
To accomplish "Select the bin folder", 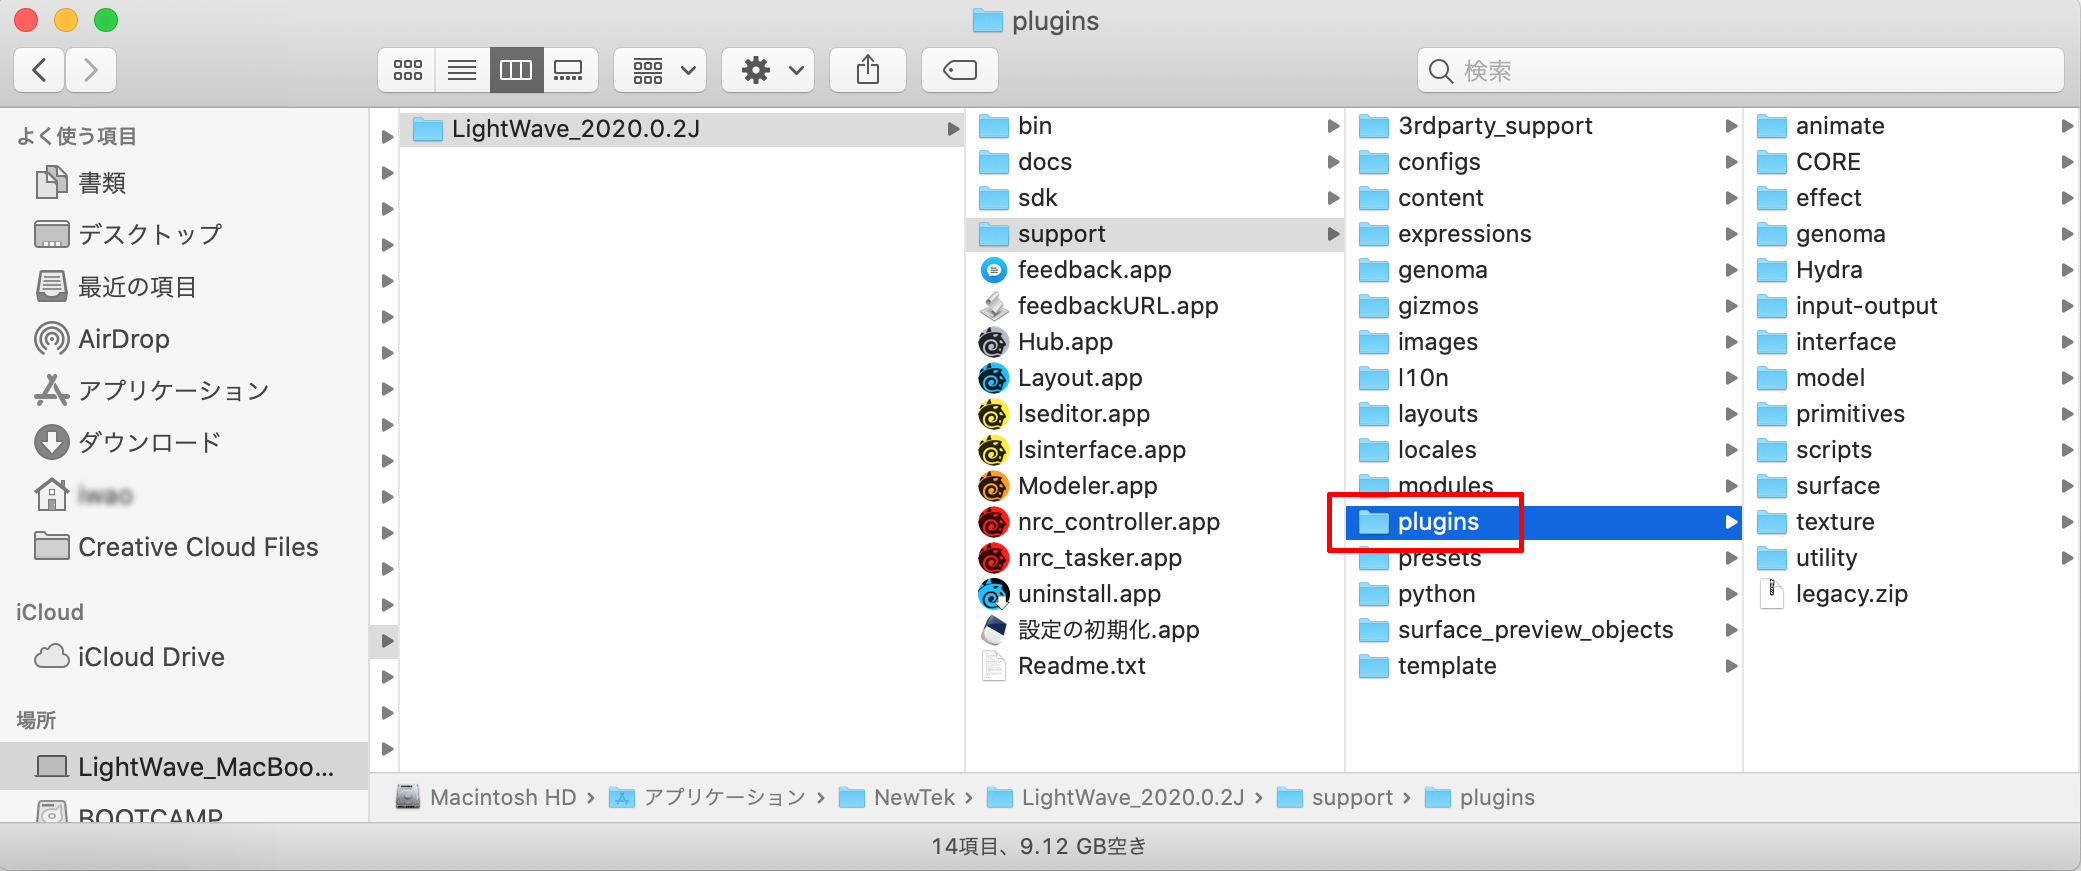I will point(1155,126).
